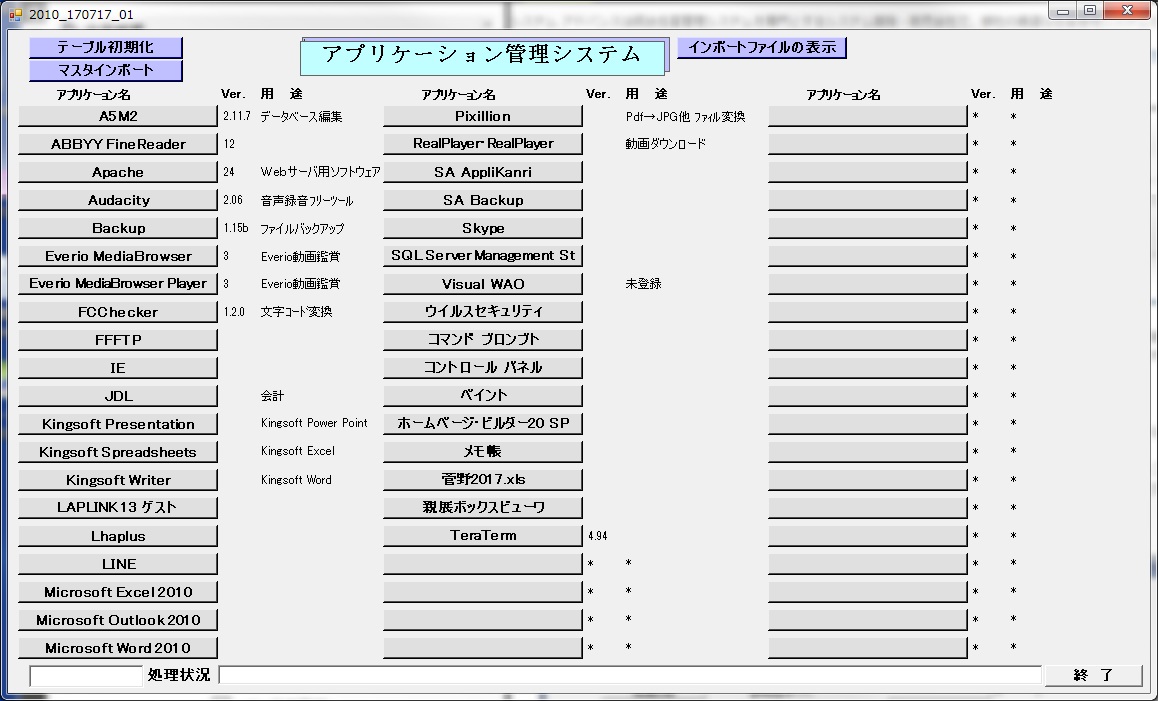The width and height of the screenshot is (1158, 701).
Task: Click the input box left of 処理状況
Action: pyautogui.click(x=86, y=675)
